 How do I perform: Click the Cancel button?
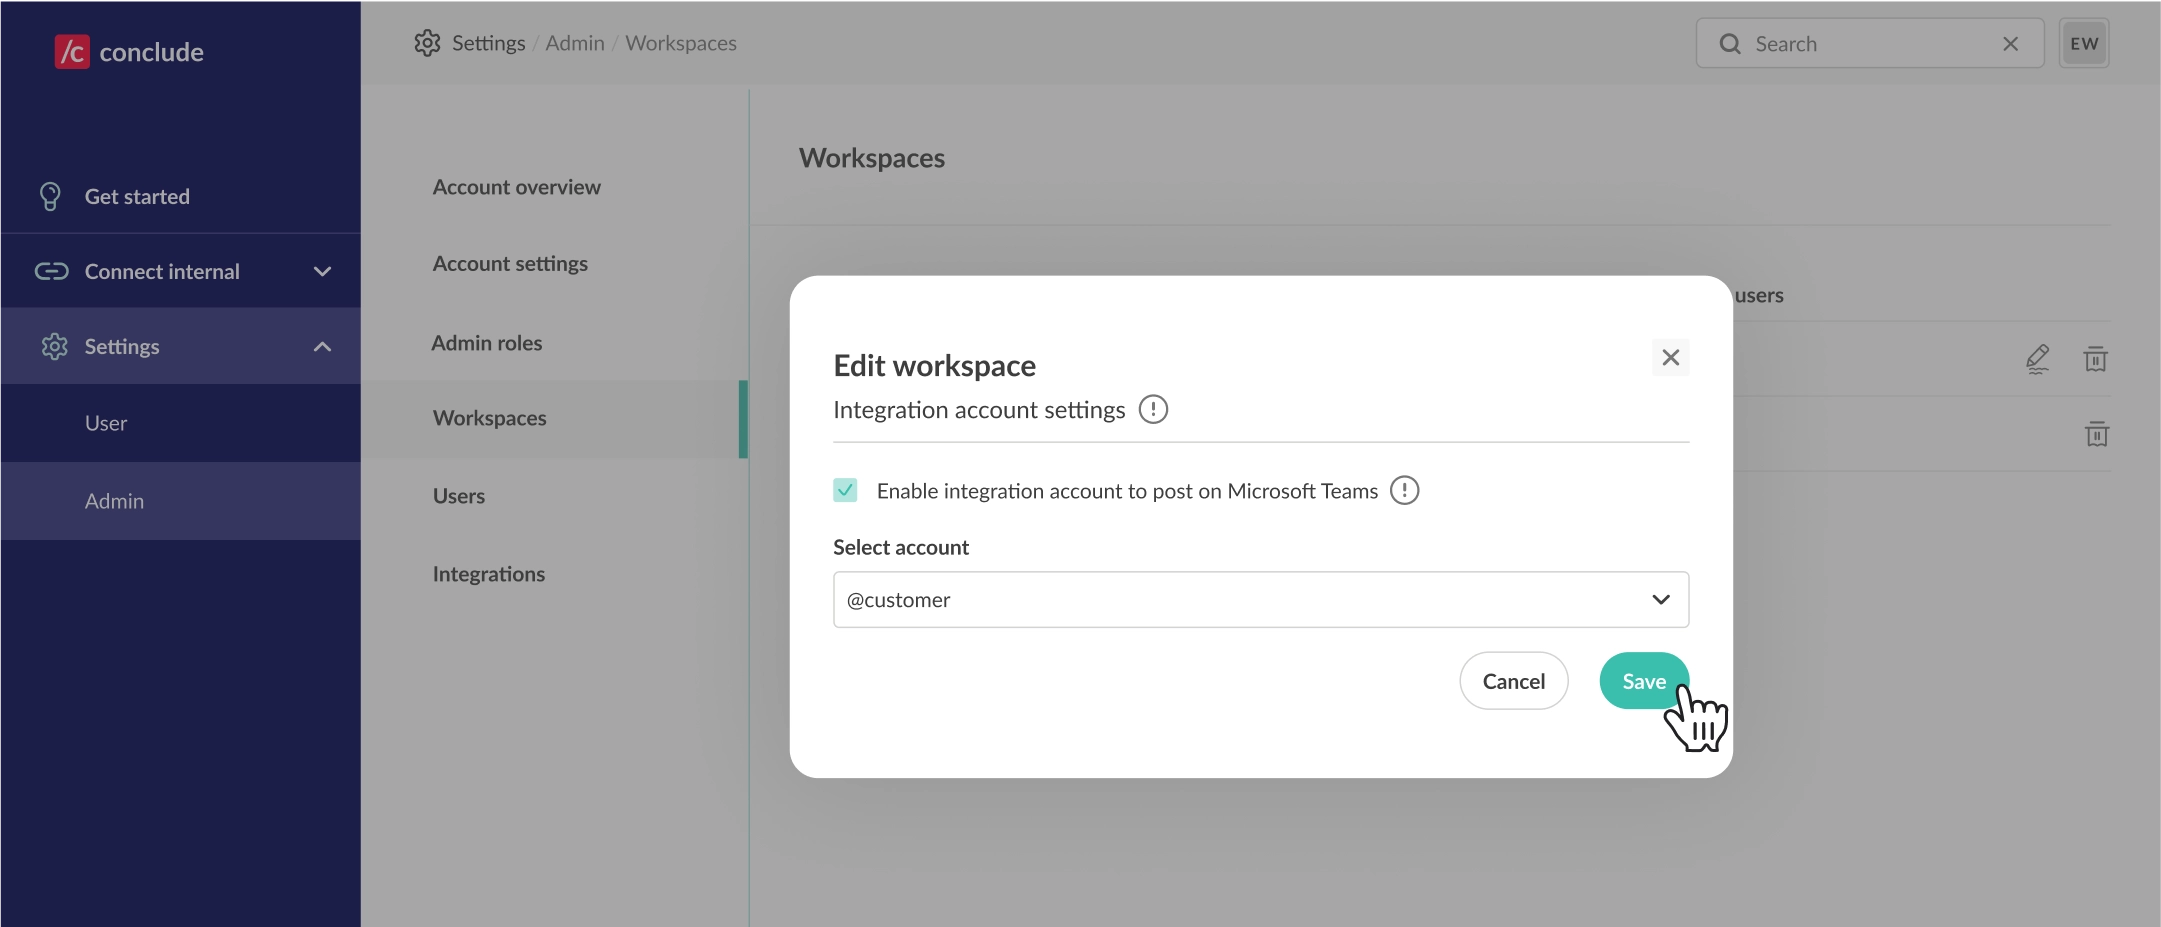[1514, 681]
